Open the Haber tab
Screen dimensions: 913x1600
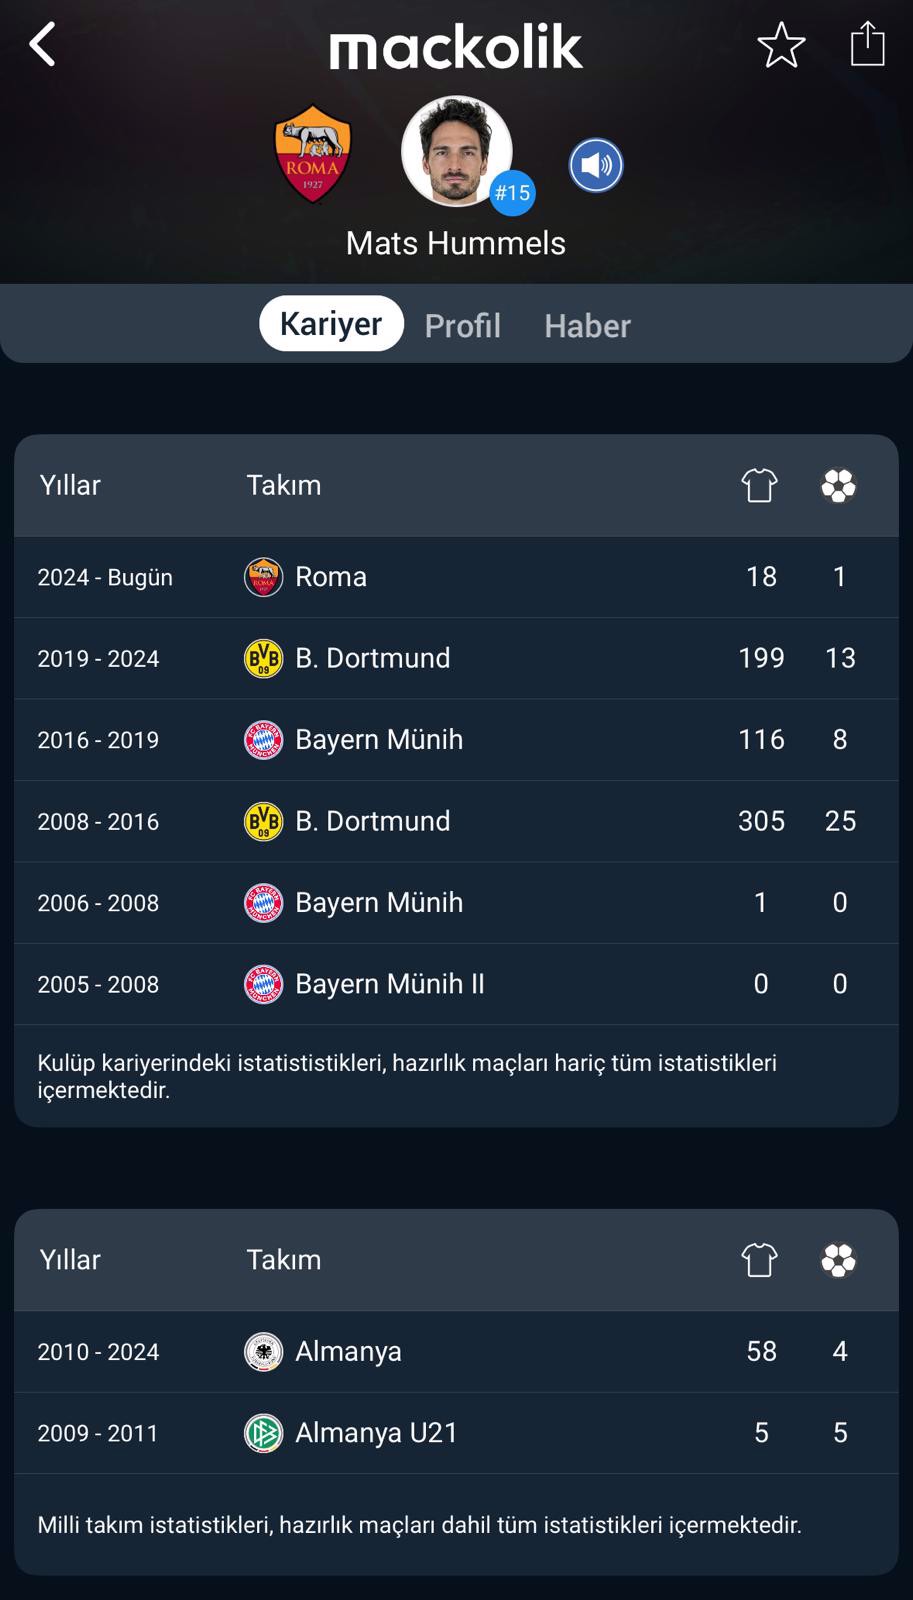click(x=587, y=325)
